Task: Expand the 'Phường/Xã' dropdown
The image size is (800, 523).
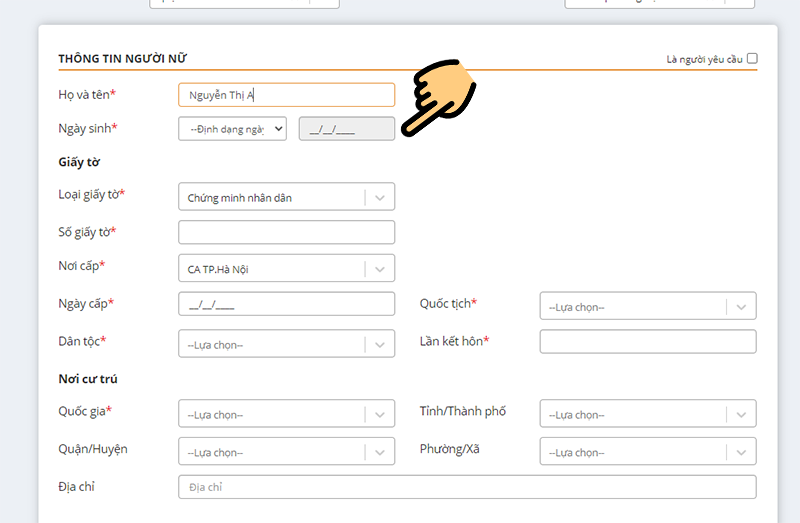Action: click(648, 451)
